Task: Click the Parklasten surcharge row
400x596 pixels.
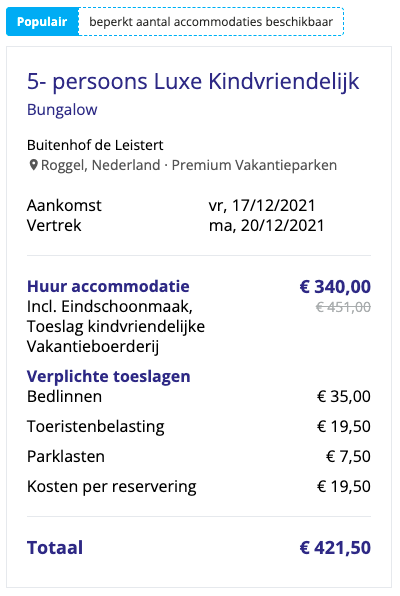Action: (x=199, y=457)
